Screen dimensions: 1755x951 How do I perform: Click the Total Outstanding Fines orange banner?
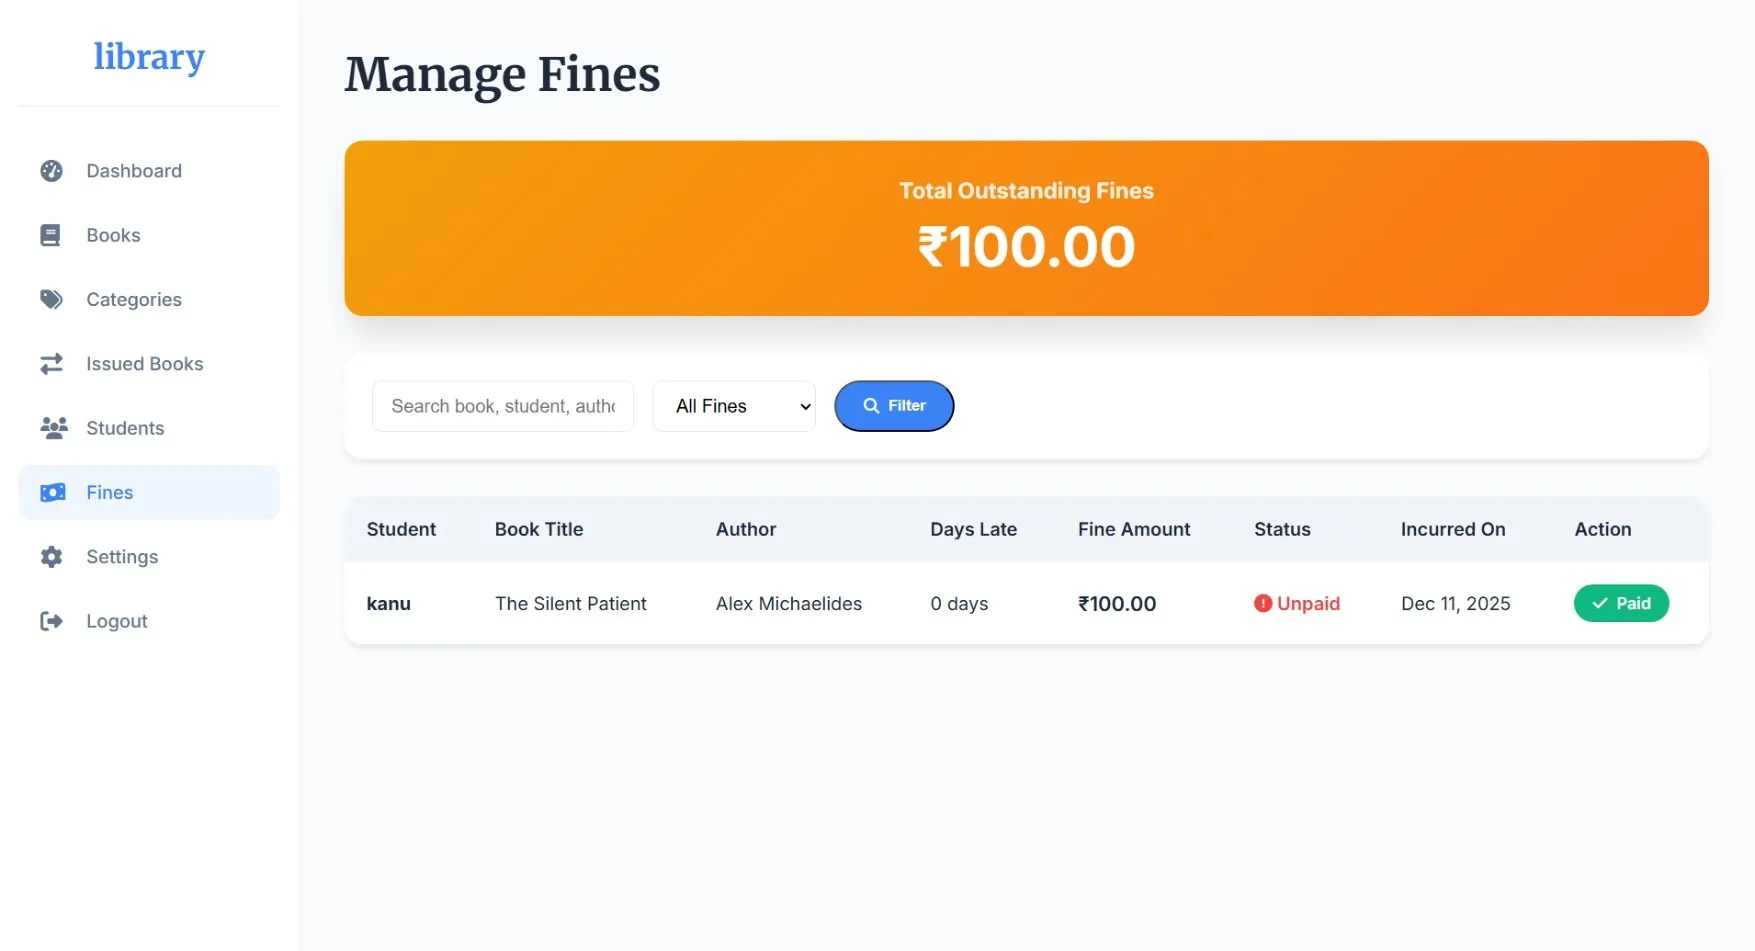(x=1026, y=228)
